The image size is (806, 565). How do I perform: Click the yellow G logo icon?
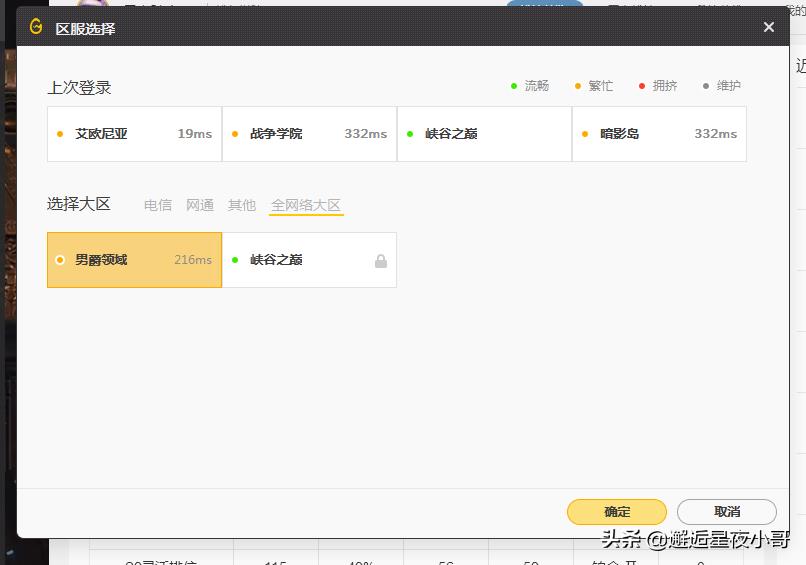[37, 27]
